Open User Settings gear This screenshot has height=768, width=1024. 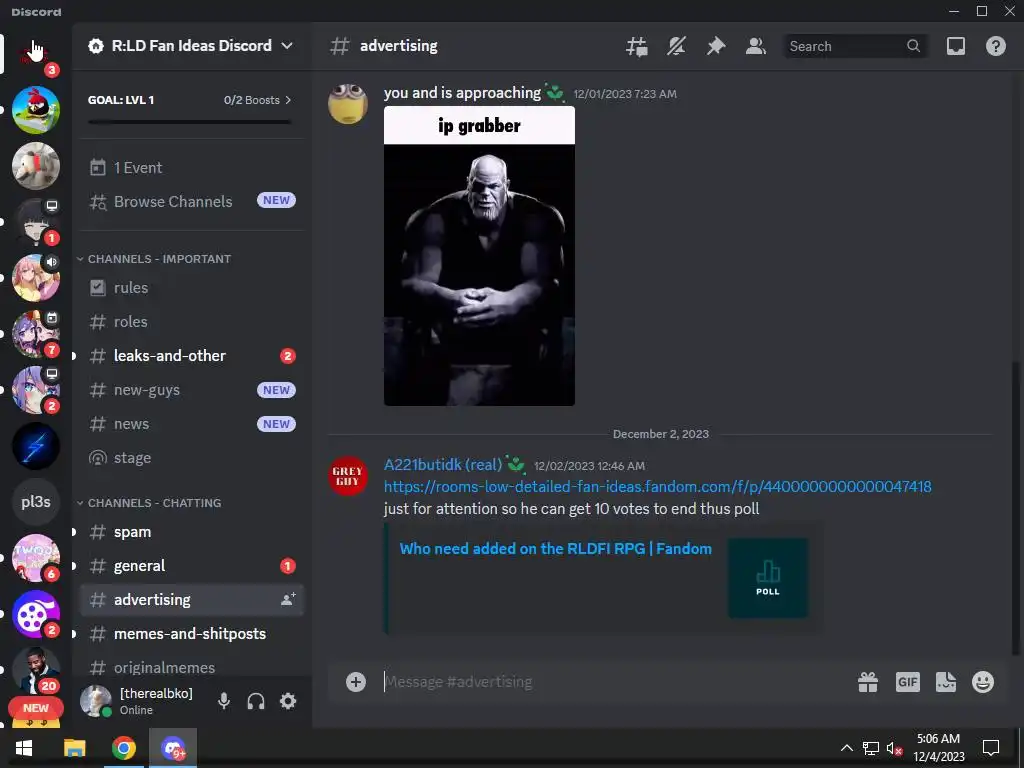288,701
